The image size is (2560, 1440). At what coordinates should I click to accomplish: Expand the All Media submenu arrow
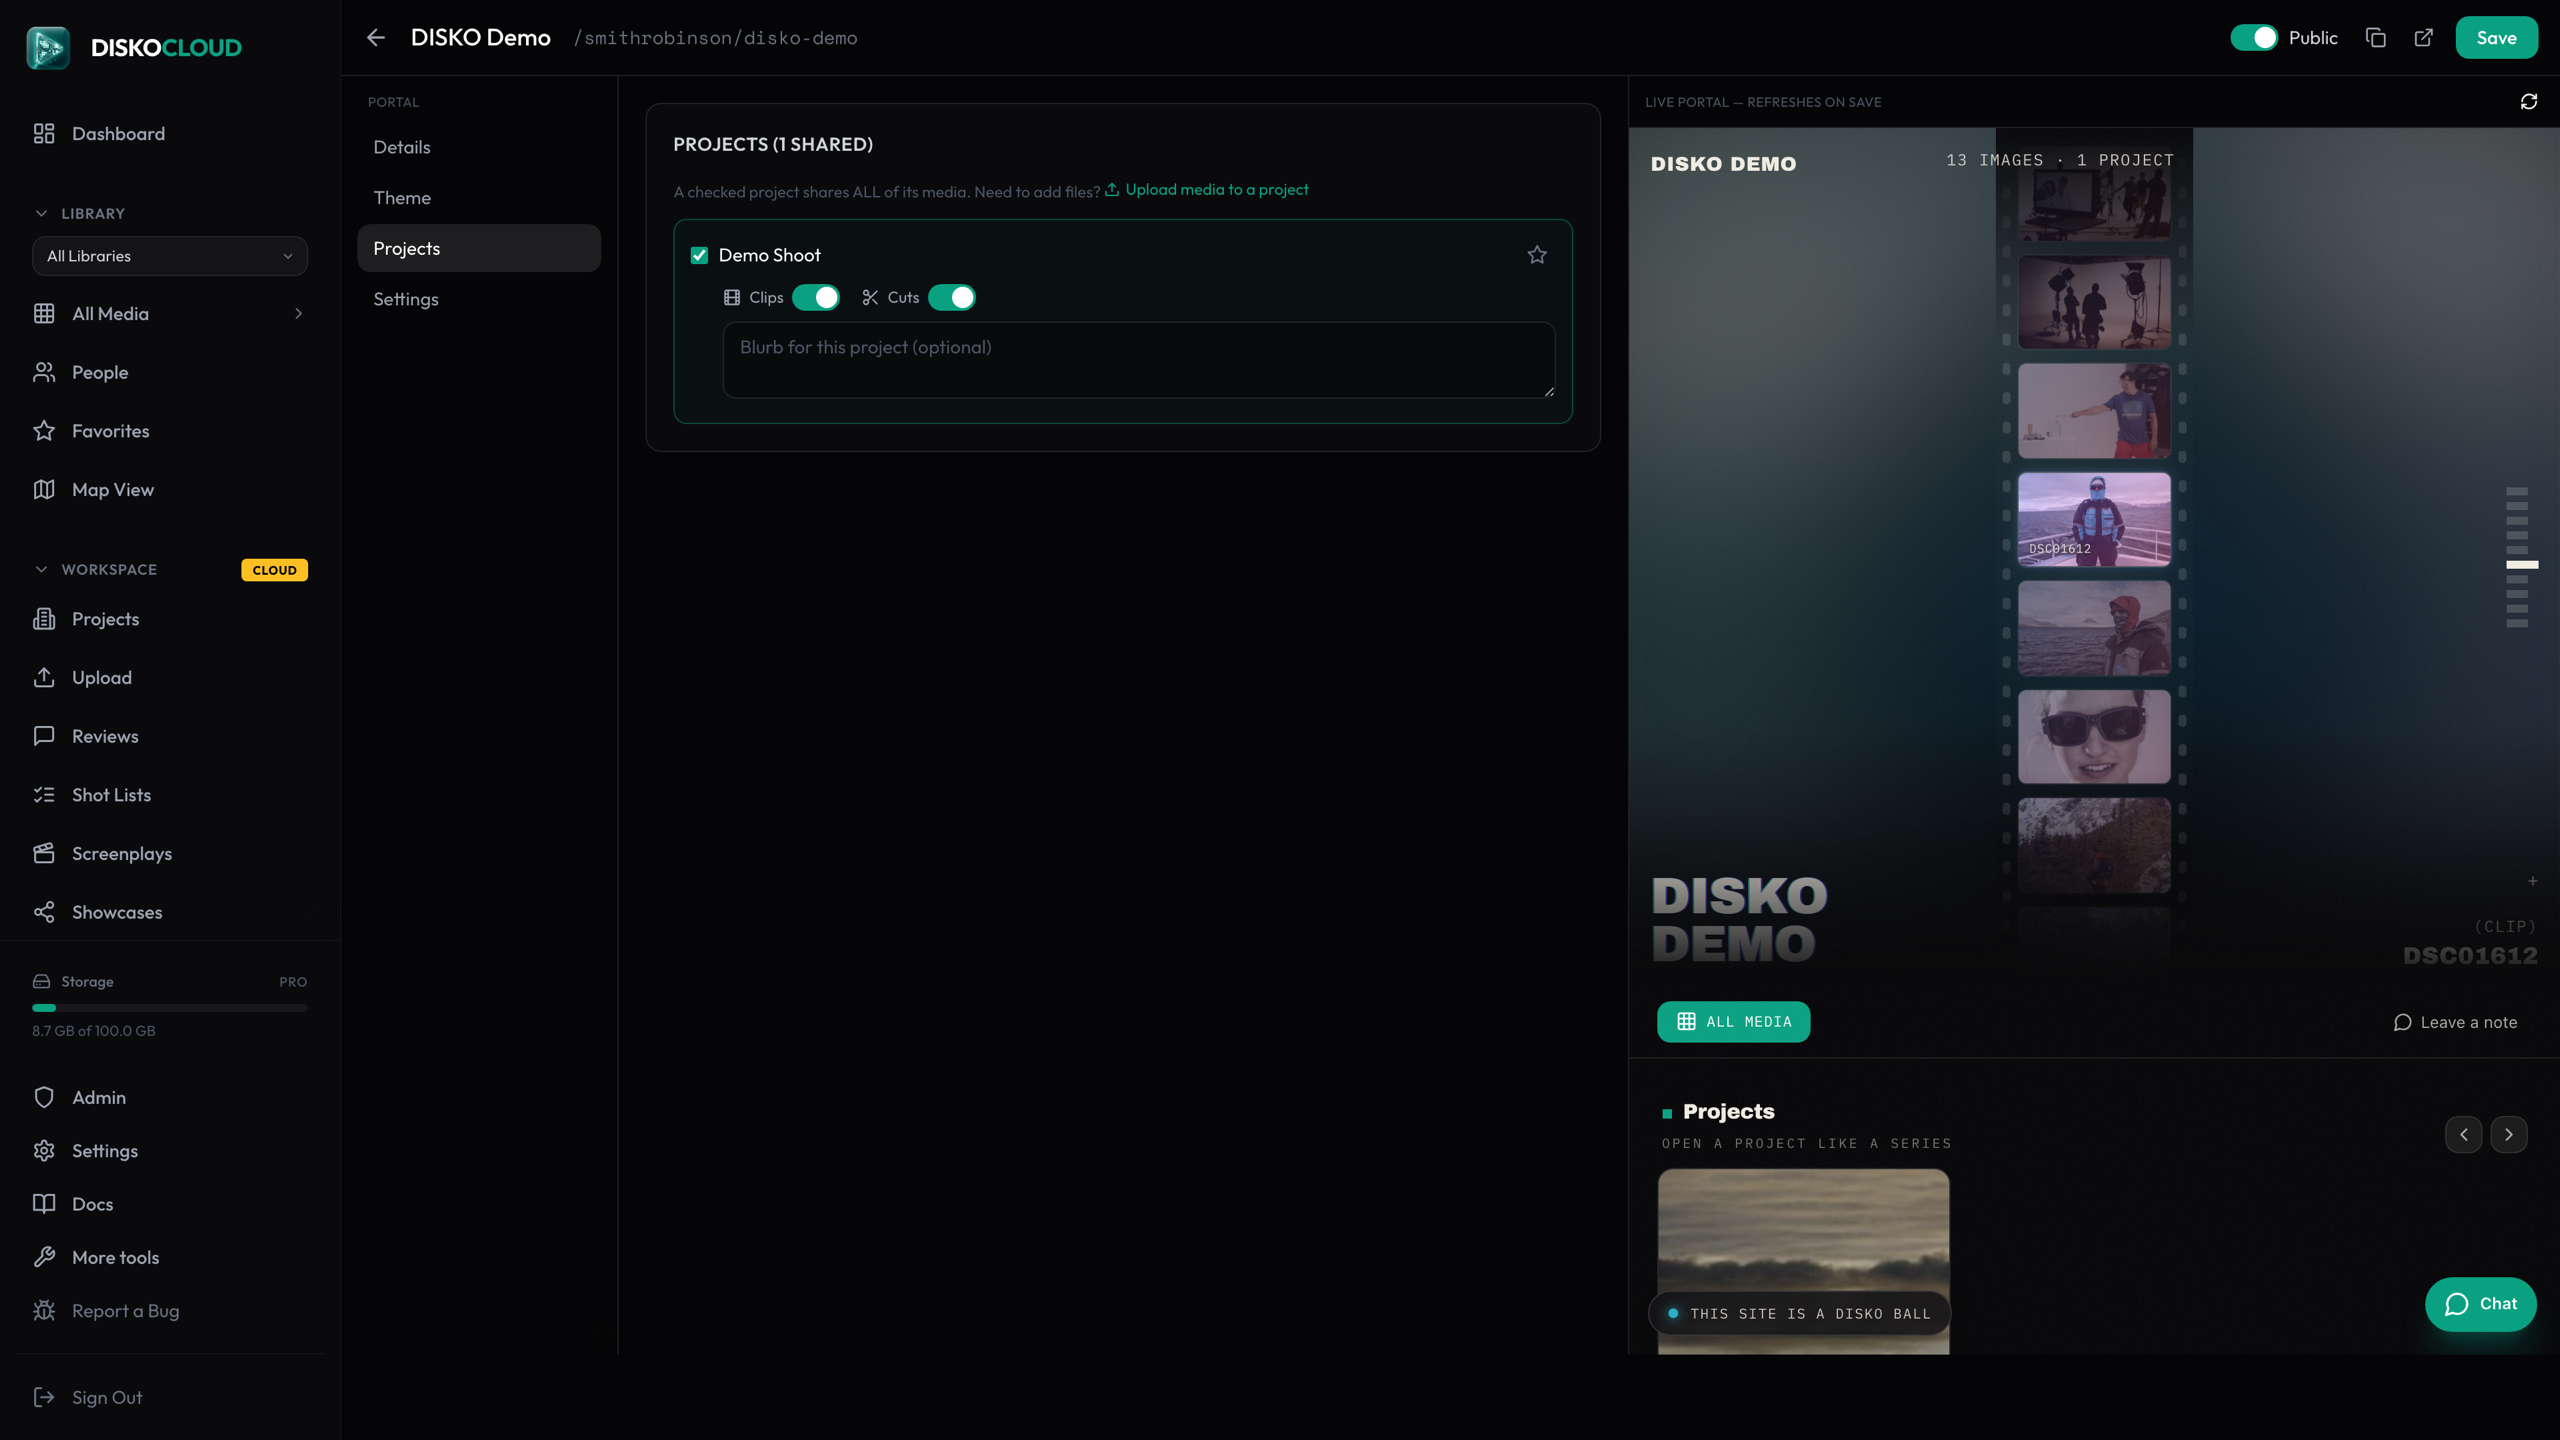(298, 314)
